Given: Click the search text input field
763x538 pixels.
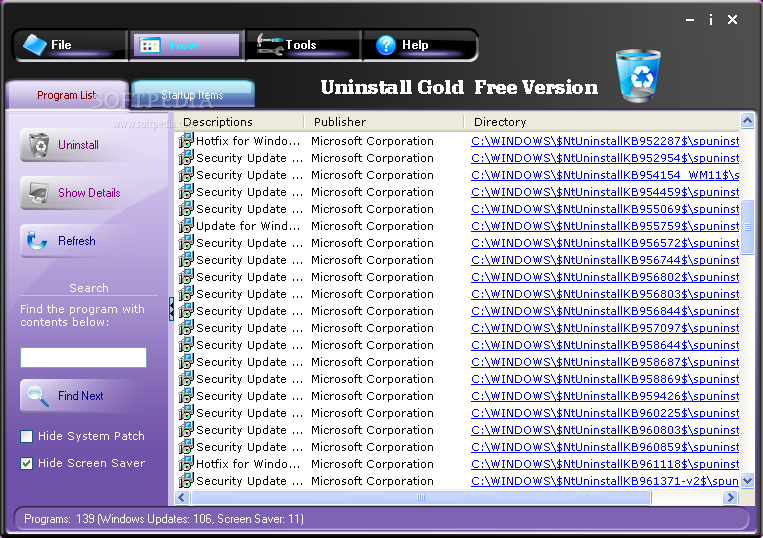Looking at the screenshot, I should pos(83,357).
